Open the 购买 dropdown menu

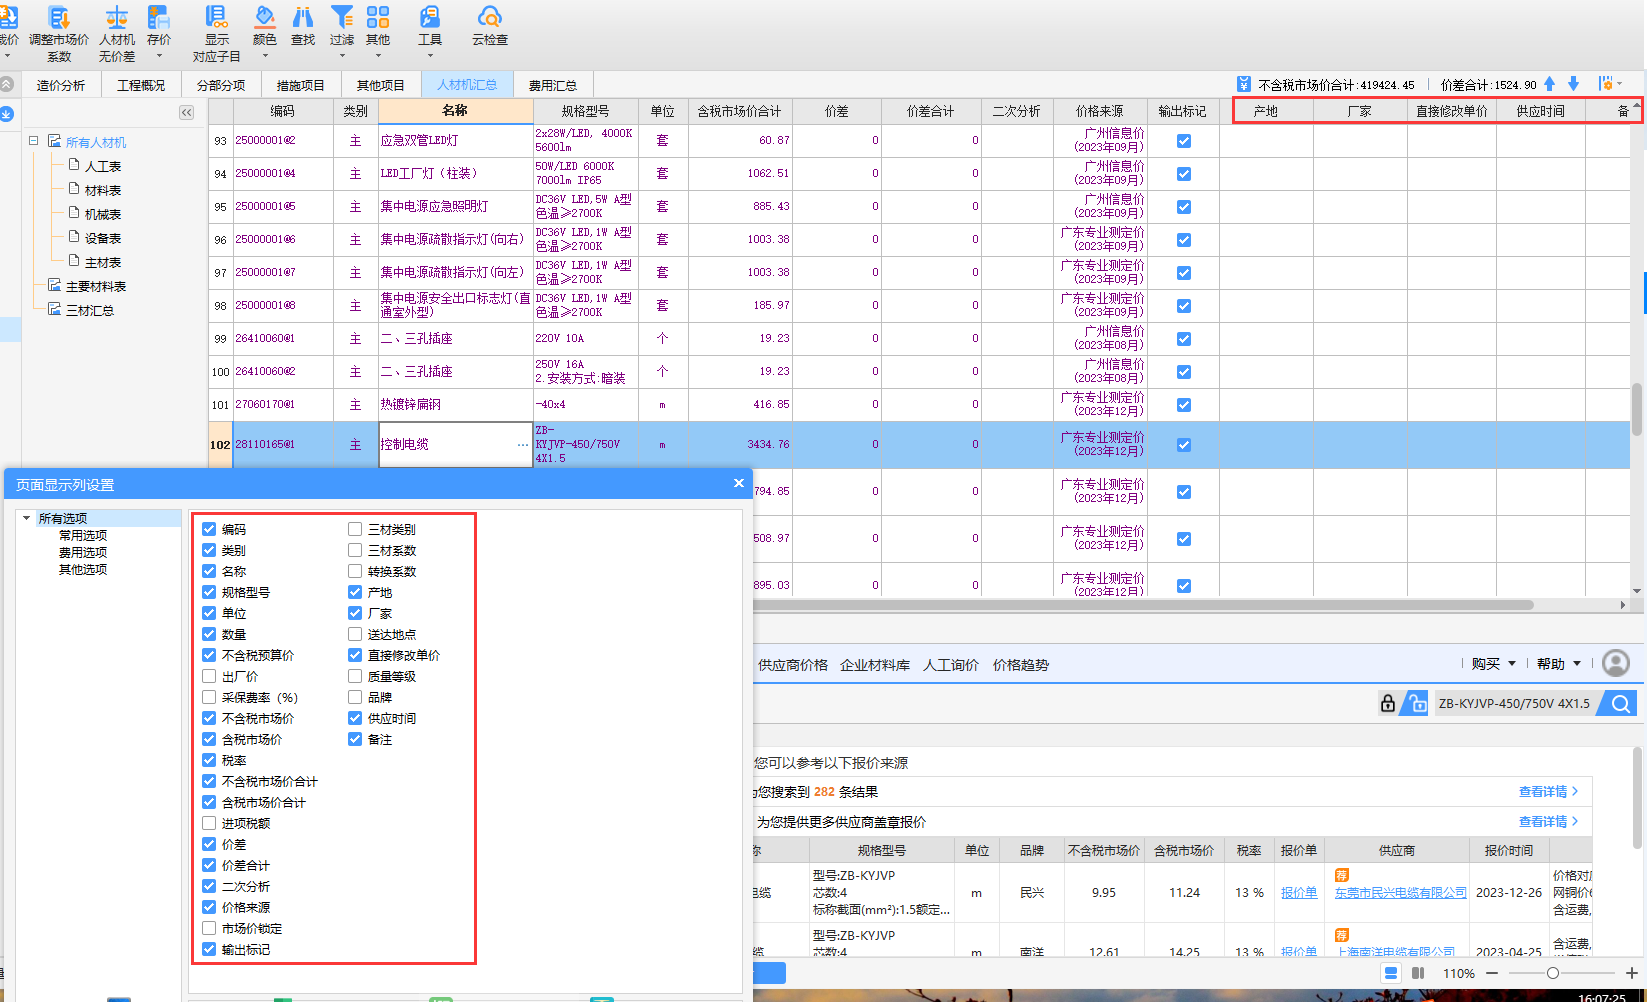(1494, 664)
